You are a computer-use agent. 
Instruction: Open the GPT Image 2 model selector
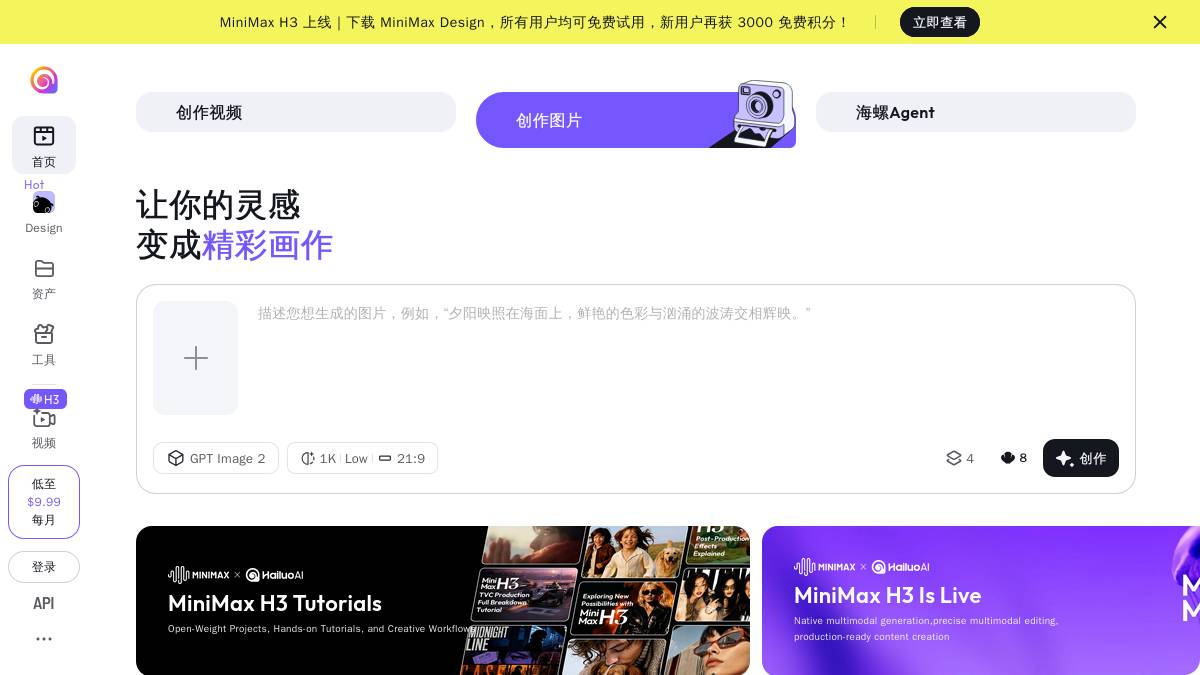tap(216, 458)
